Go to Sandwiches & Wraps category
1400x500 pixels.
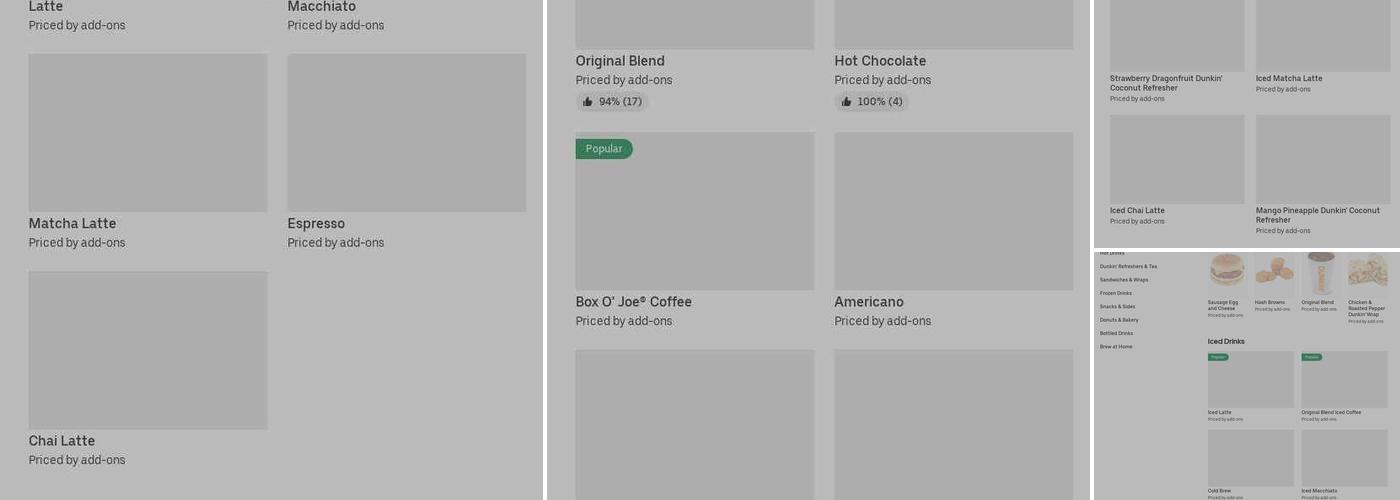click(1124, 280)
